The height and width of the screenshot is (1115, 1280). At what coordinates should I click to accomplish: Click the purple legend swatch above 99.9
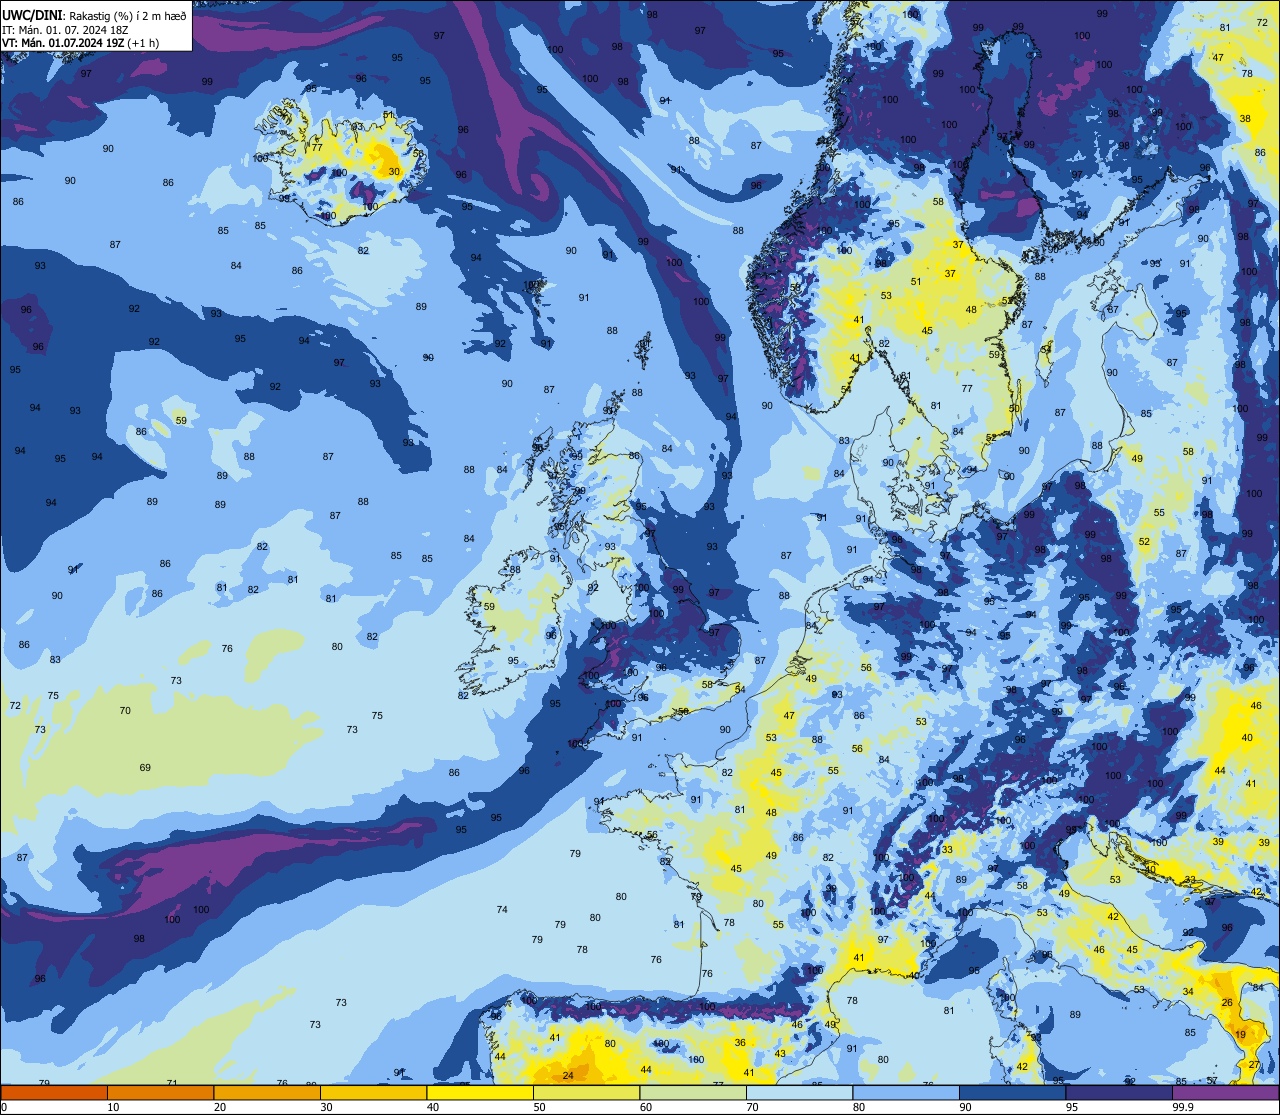coord(1225,1093)
